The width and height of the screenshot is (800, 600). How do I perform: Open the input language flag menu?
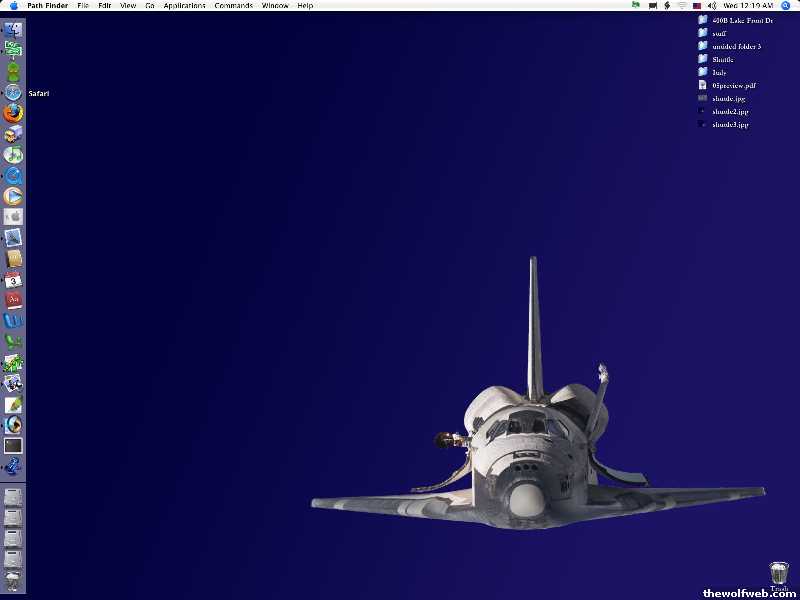pyautogui.click(x=697, y=6)
